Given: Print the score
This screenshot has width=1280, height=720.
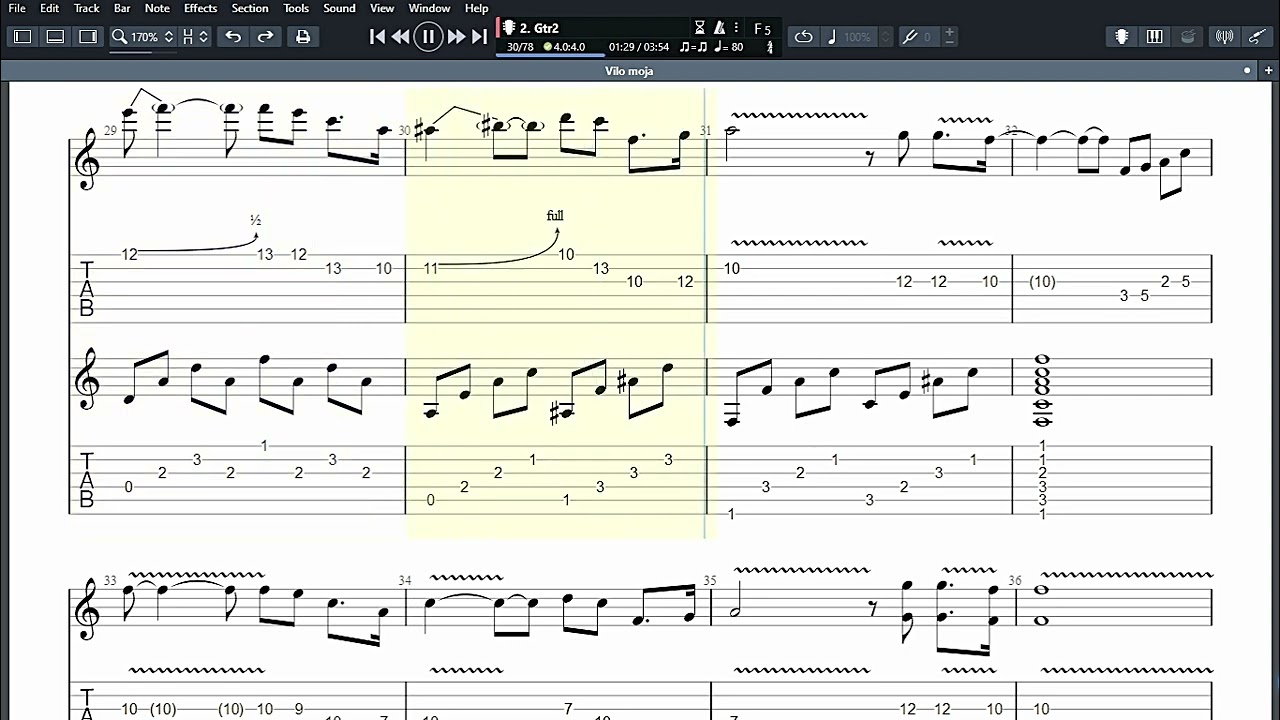Looking at the screenshot, I should click(x=303, y=37).
